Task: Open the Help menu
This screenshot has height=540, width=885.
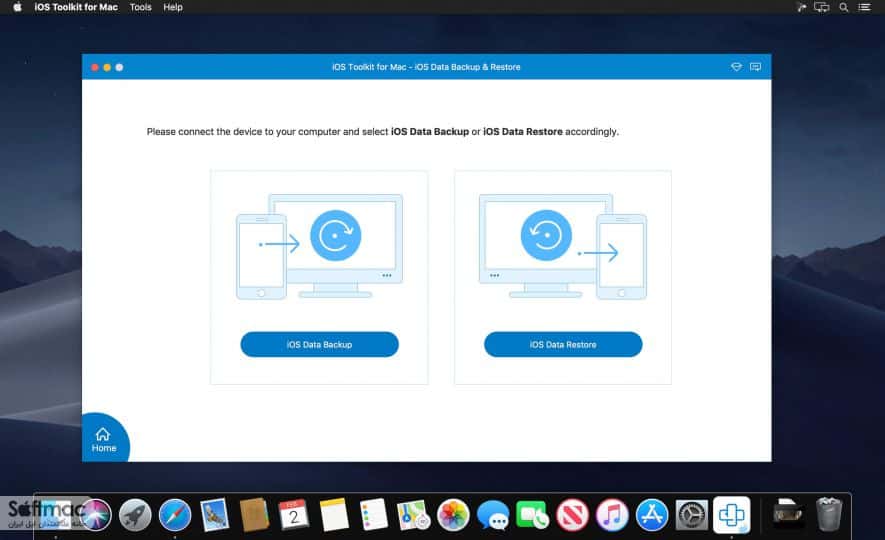Action: point(173,7)
